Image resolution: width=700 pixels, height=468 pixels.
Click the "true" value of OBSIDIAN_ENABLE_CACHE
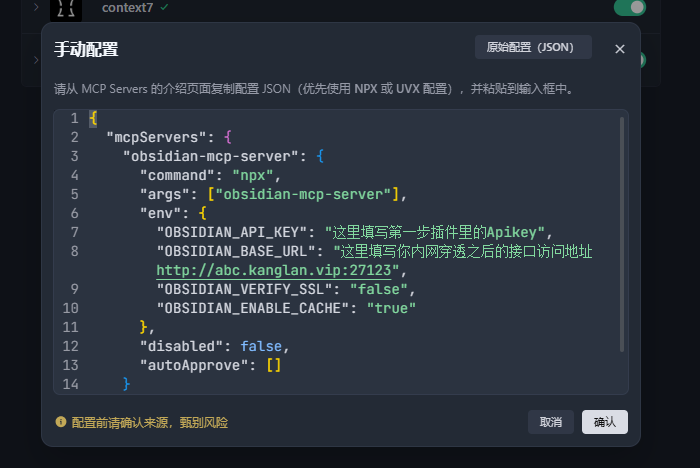(x=391, y=308)
